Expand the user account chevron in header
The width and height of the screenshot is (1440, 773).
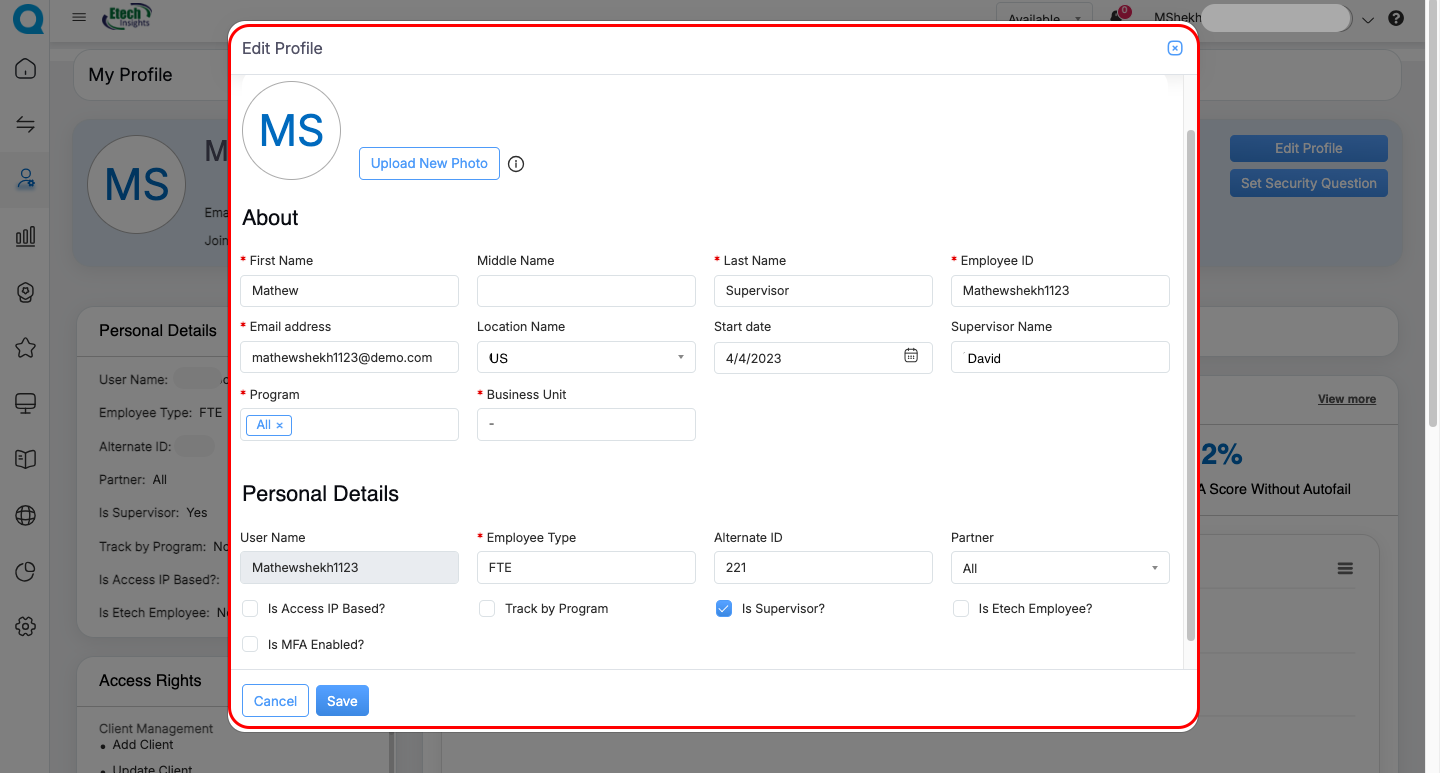pos(1369,19)
